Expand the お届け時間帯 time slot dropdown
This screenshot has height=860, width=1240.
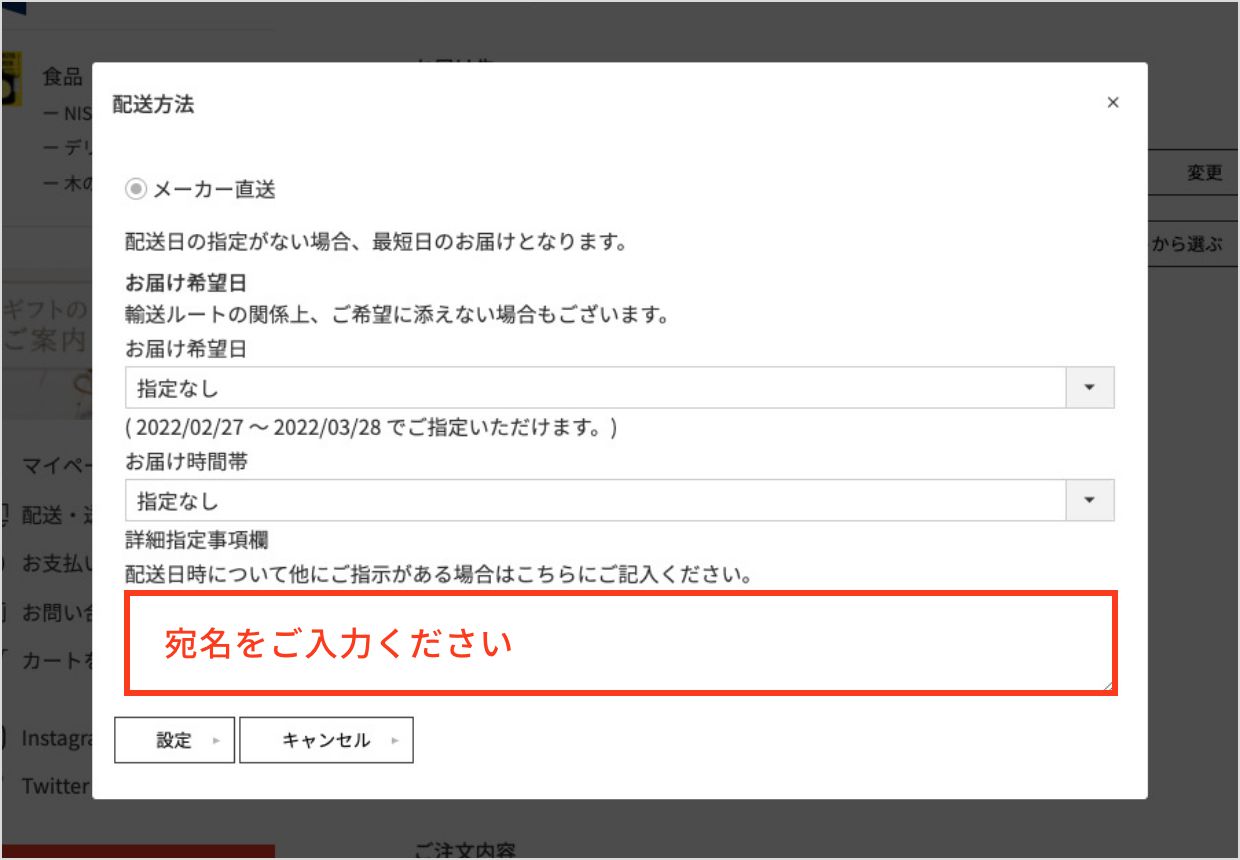pyautogui.click(x=619, y=500)
